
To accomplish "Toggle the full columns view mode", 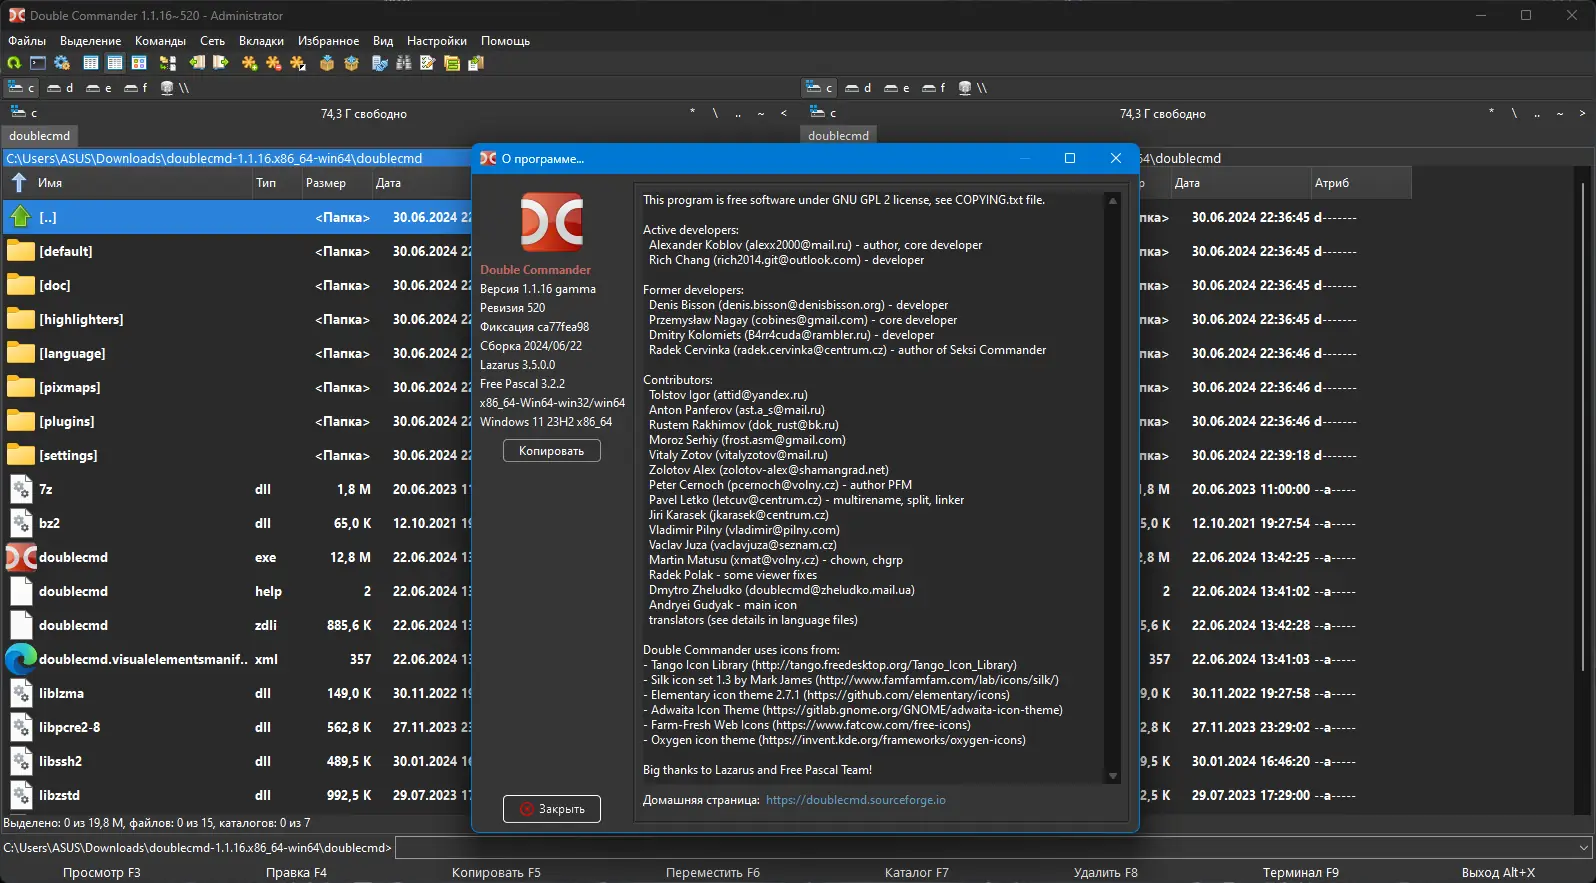I will click(x=115, y=63).
